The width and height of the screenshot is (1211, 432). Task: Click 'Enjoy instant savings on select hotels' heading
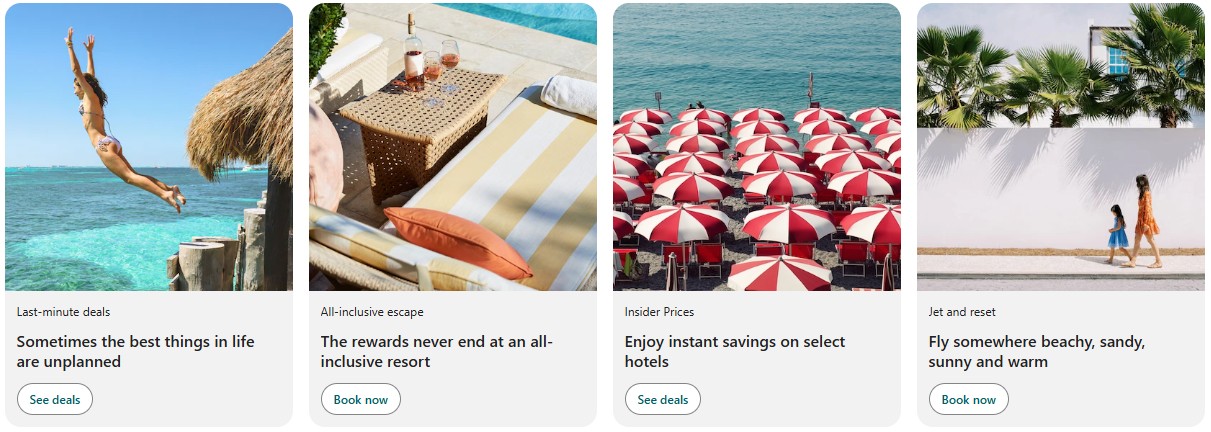(735, 351)
